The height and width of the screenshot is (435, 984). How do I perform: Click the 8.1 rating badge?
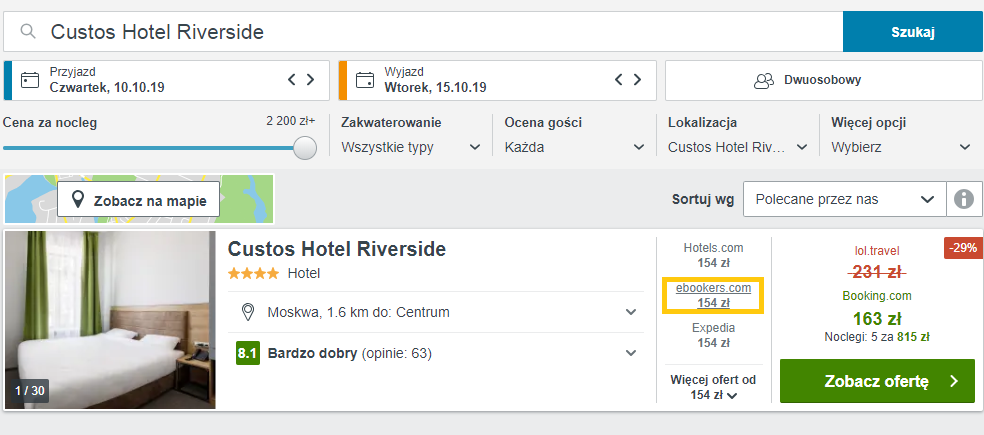(247, 353)
